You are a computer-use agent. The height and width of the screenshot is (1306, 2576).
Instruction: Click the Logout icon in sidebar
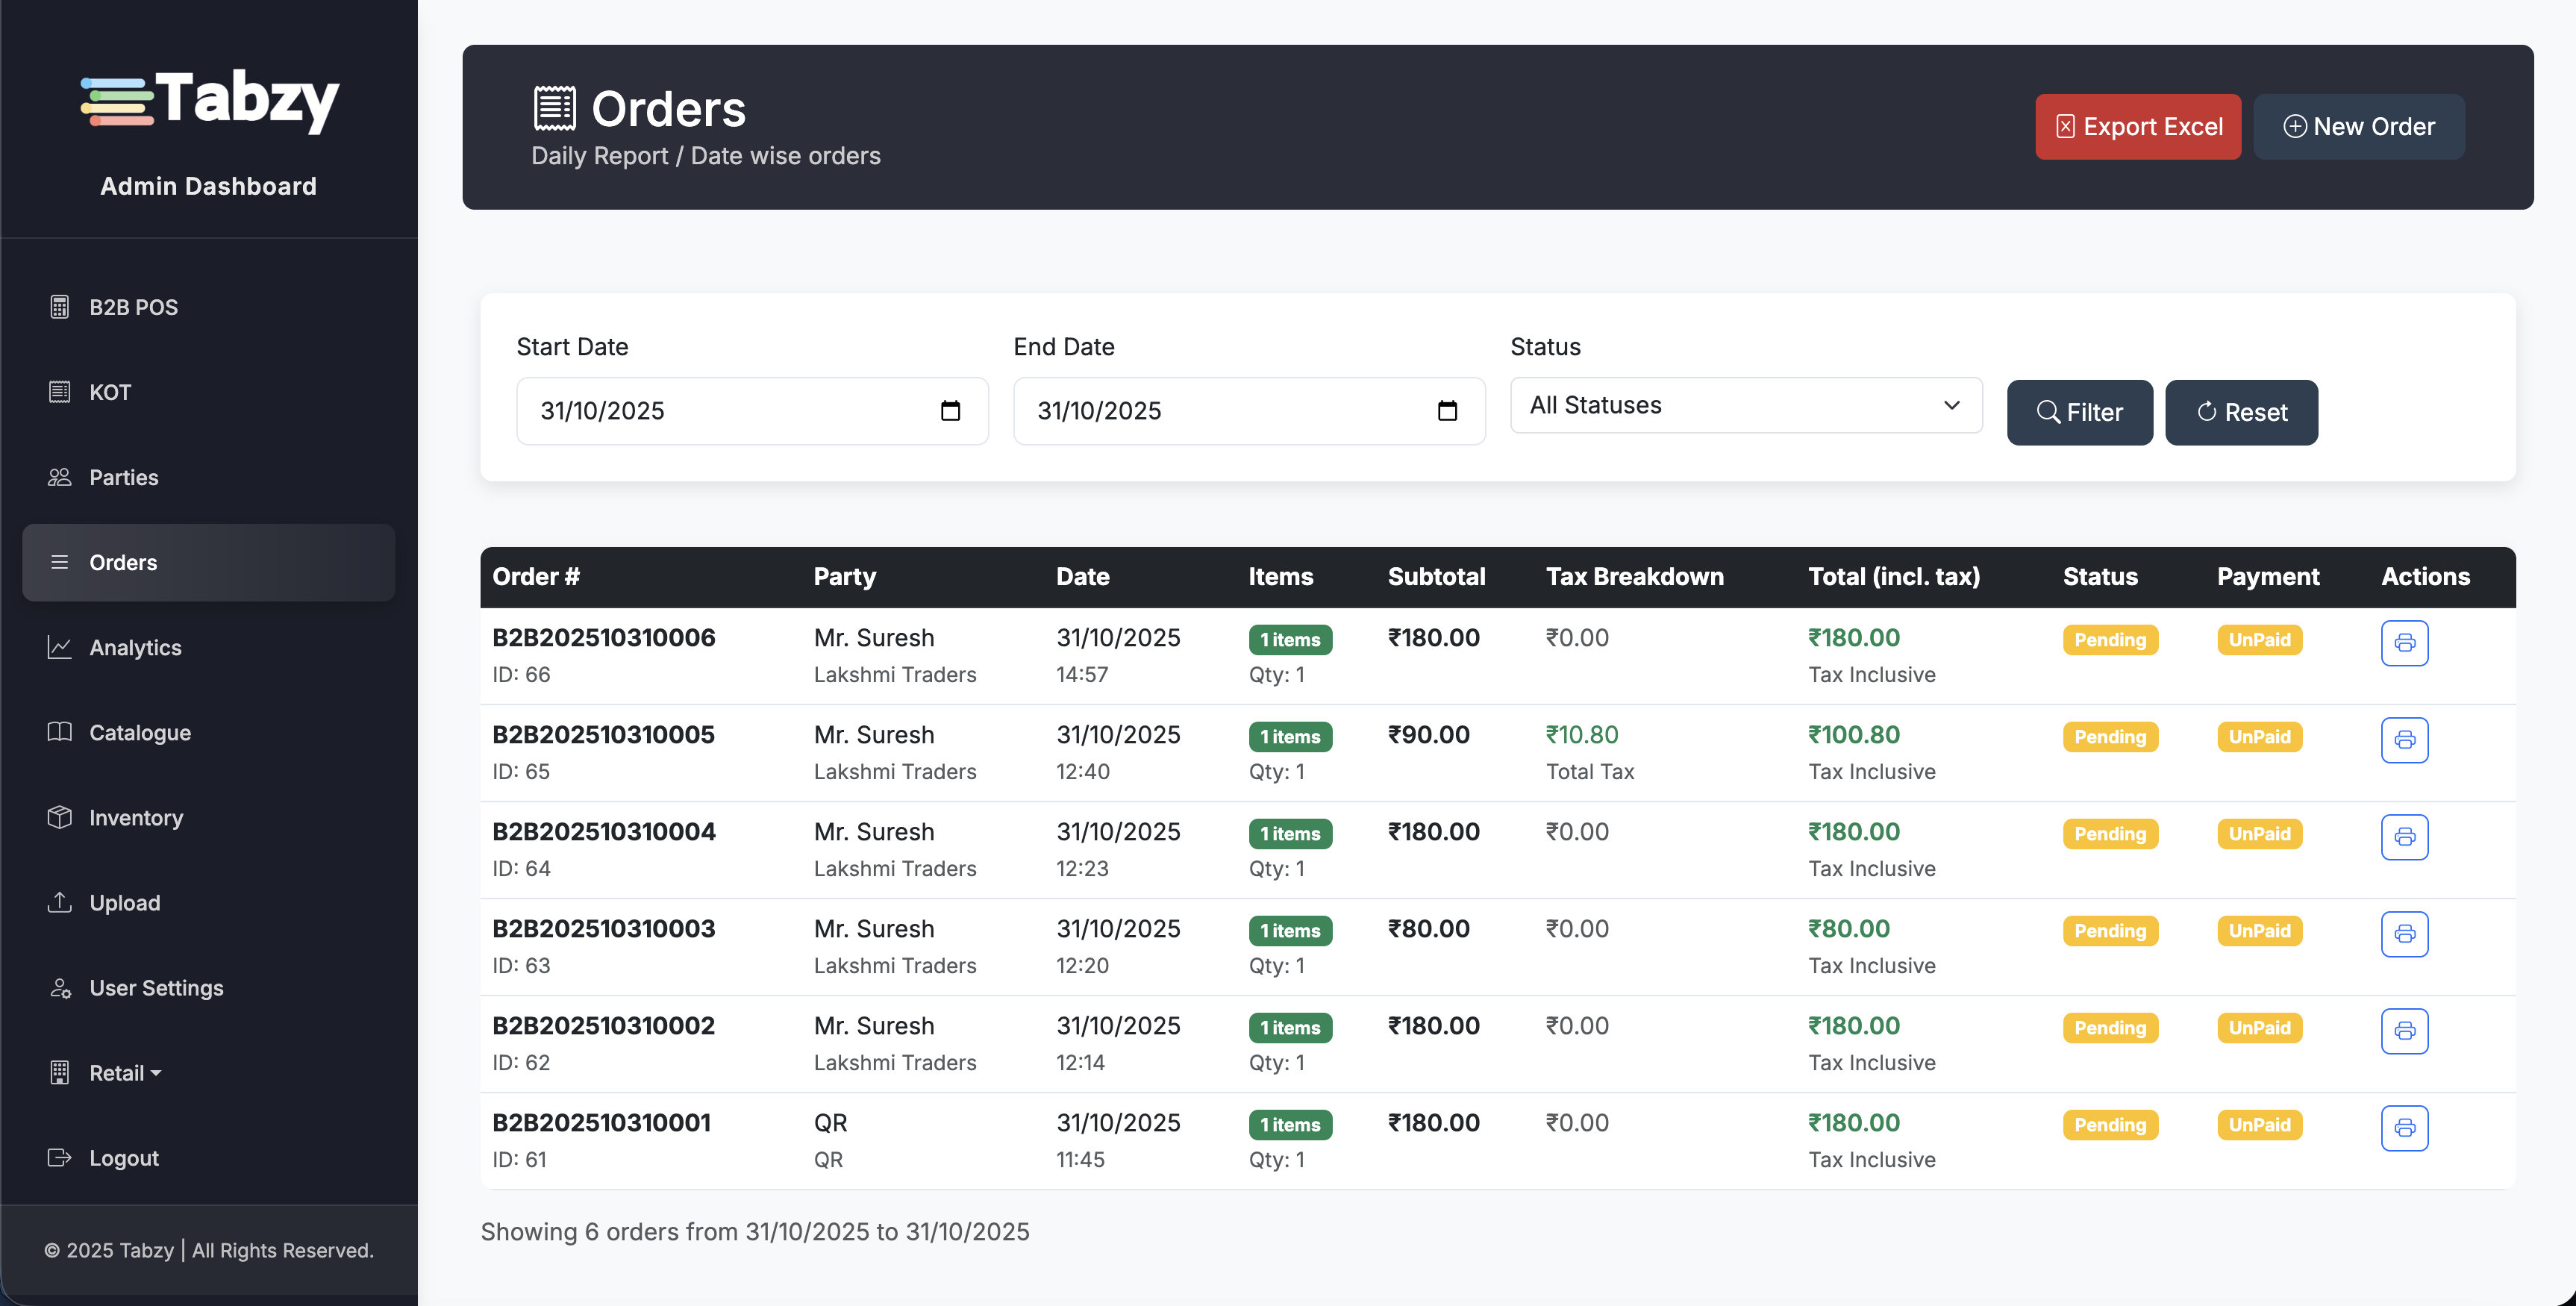pyautogui.click(x=60, y=1157)
